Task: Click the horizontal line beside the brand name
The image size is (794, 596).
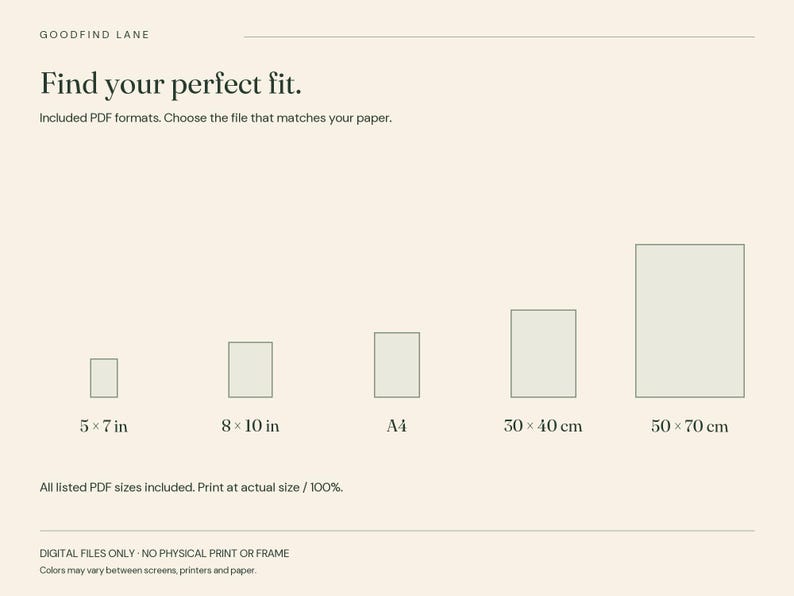Action: click(x=499, y=37)
